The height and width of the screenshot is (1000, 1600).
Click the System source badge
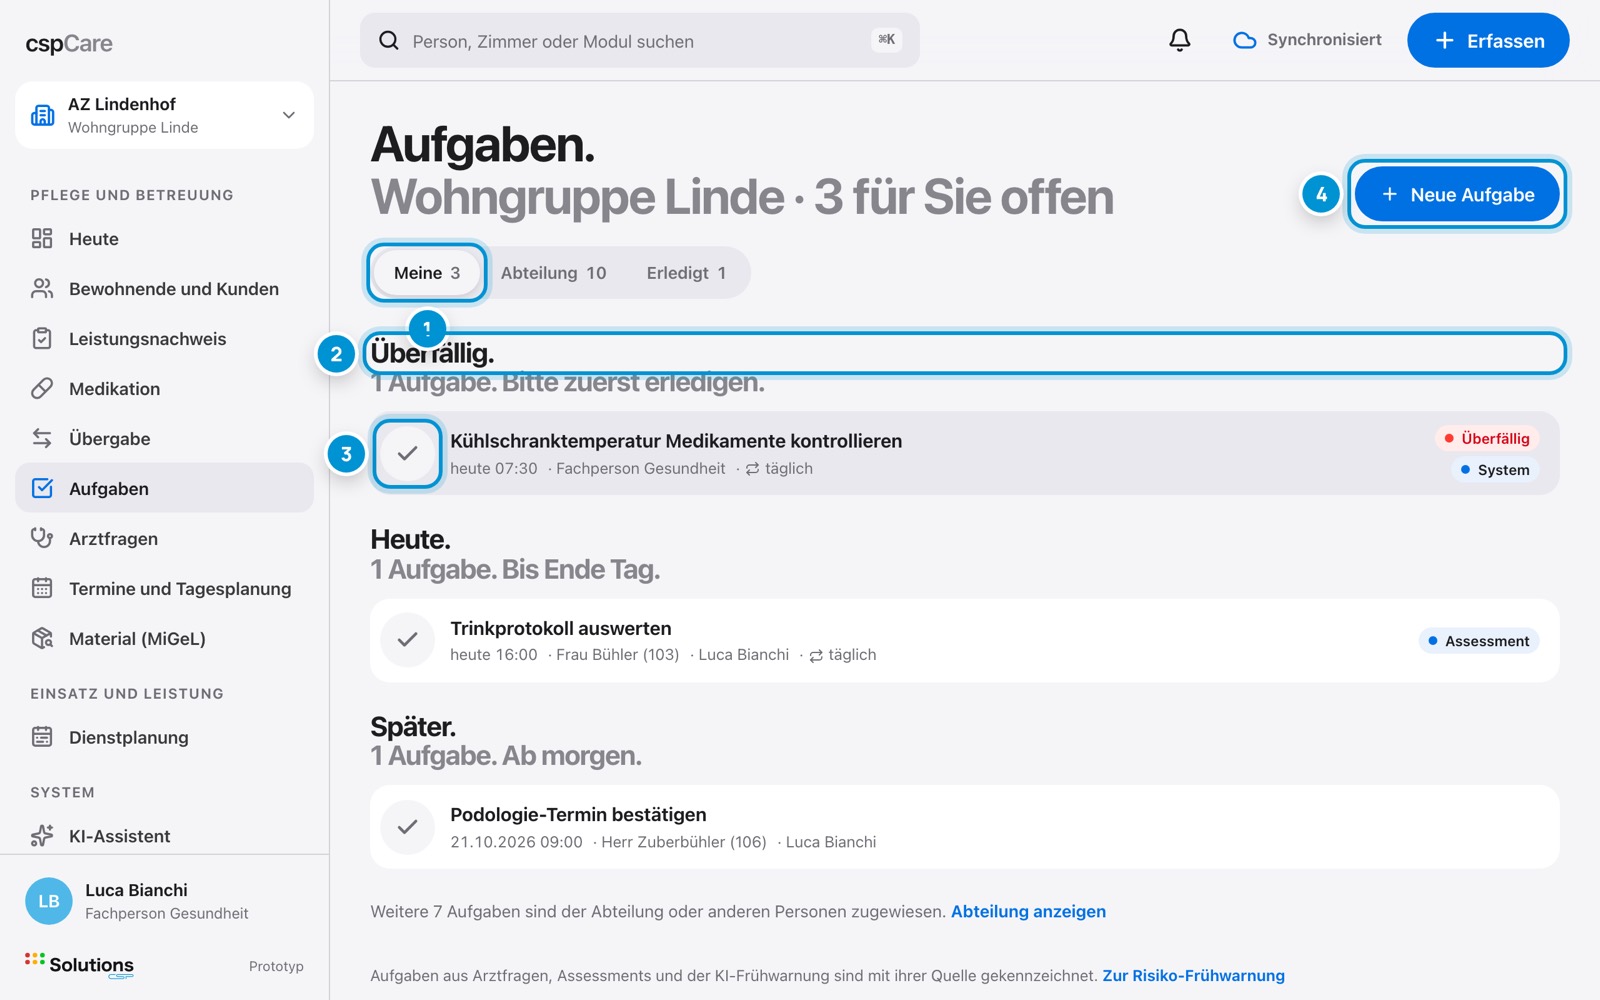point(1495,470)
